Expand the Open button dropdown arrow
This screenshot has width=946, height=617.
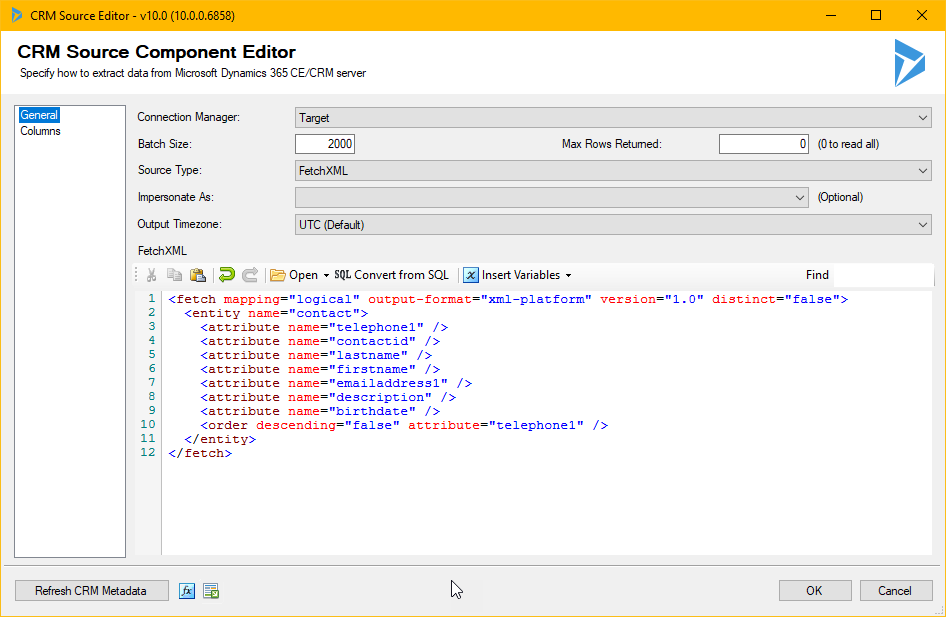pos(326,276)
